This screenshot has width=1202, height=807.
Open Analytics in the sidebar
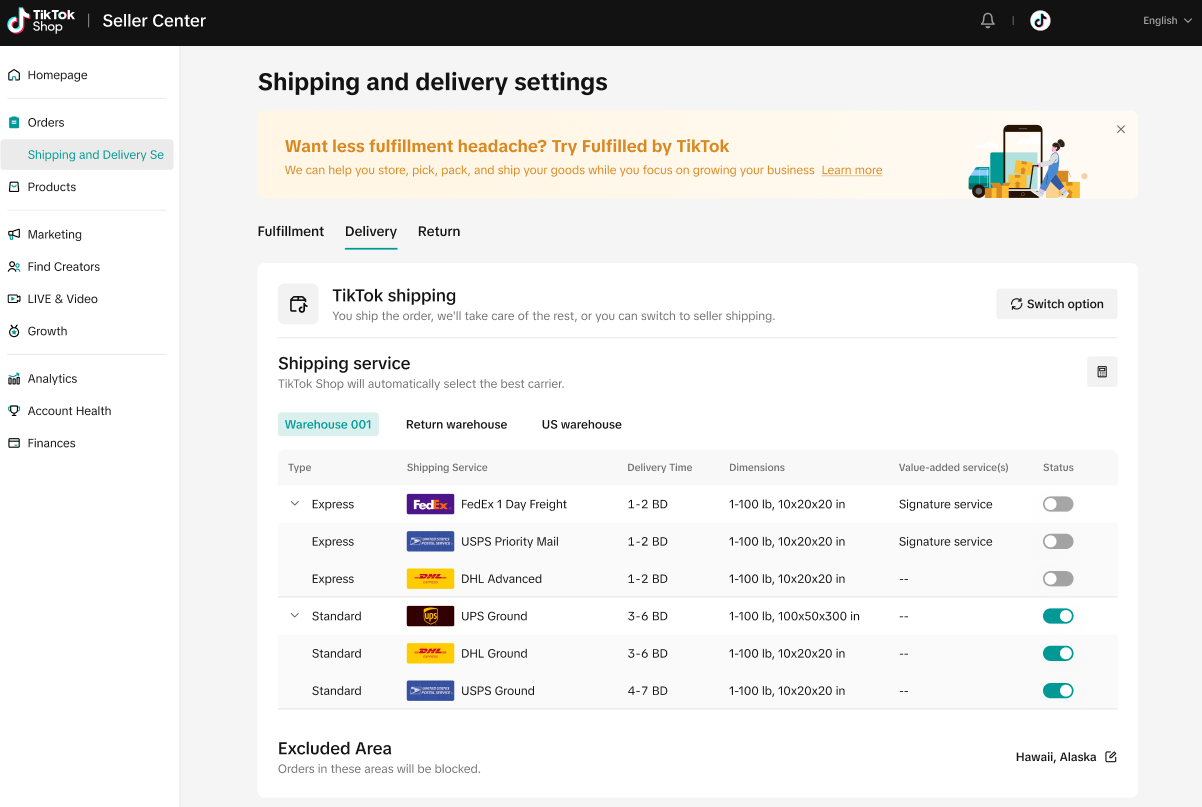[52, 379]
